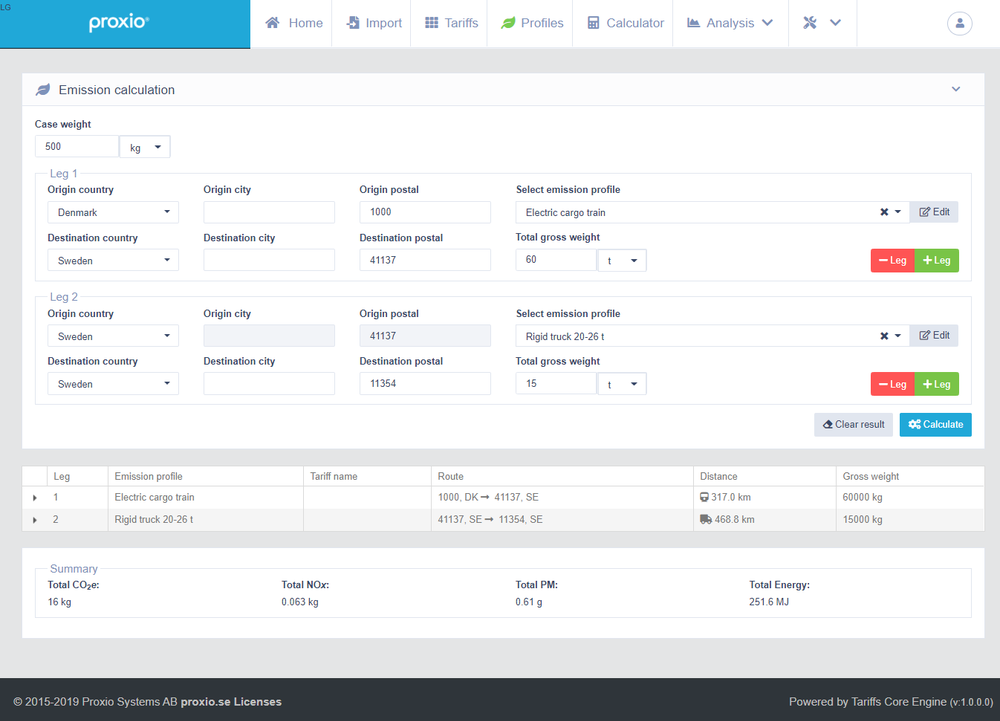Add a leg after Leg 1
The height and width of the screenshot is (721, 1000).
(936, 260)
